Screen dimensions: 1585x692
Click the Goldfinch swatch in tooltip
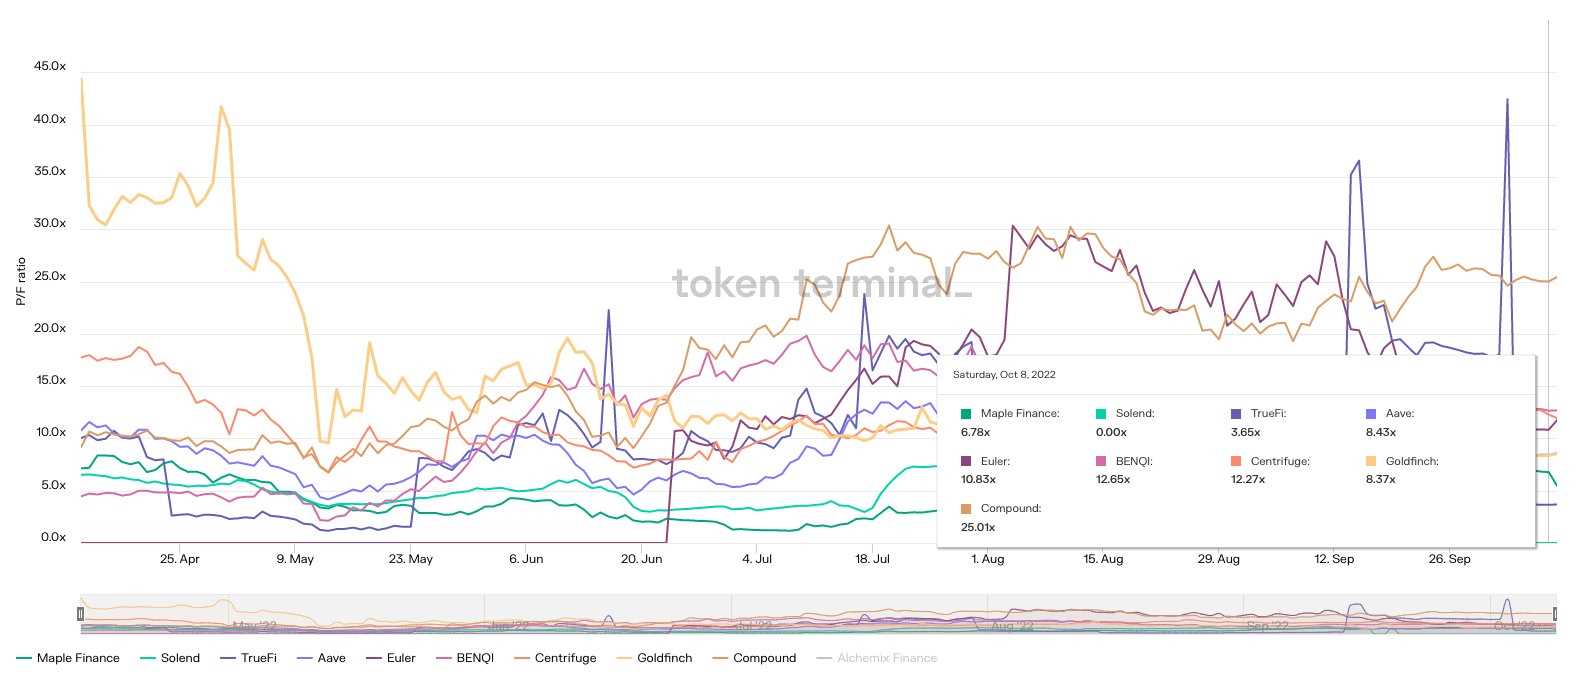click(1371, 461)
